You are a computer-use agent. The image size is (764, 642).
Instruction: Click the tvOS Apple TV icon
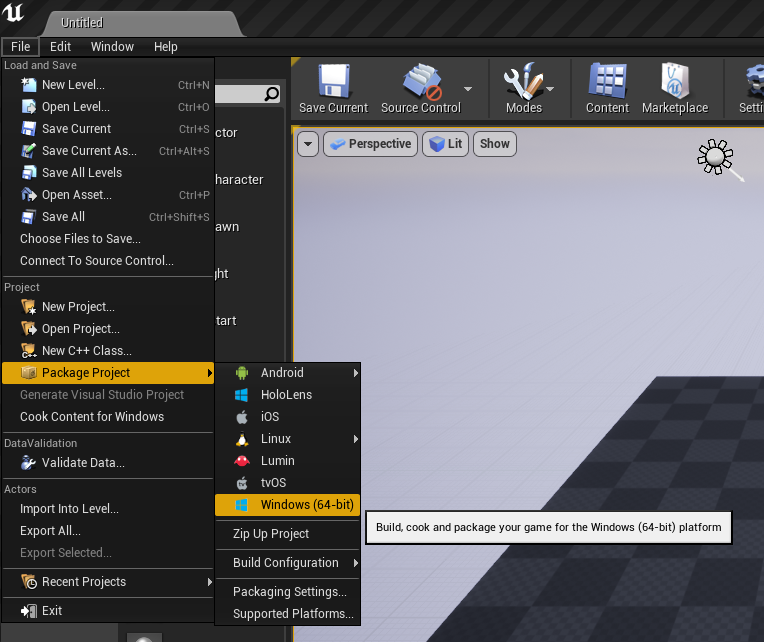coord(242,483)
